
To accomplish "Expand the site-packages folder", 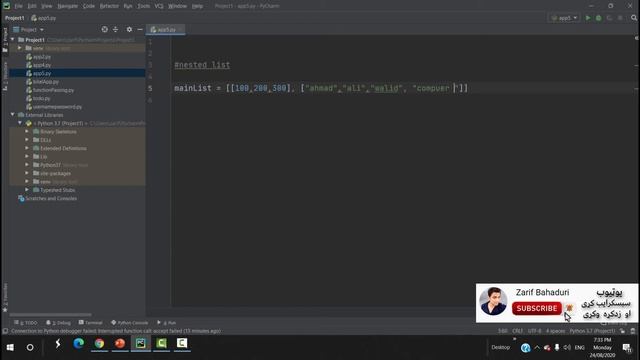I will tap(27, 173).
